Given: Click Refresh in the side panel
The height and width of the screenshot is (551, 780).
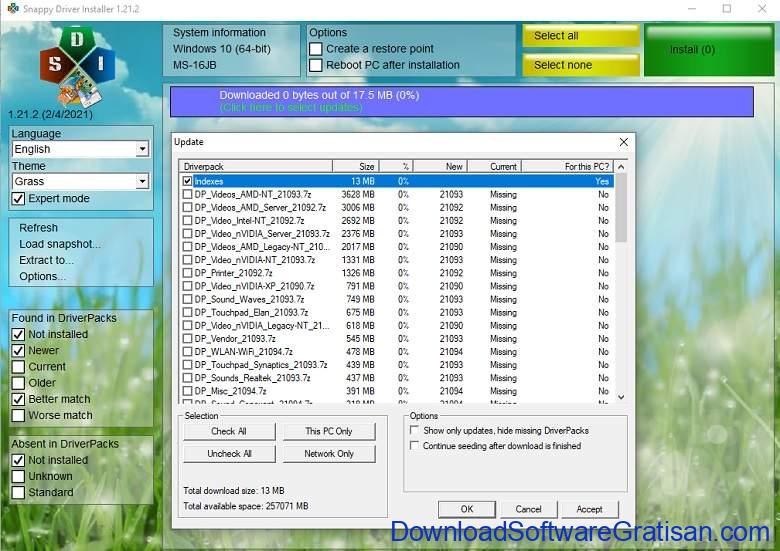Looking at the screenshot, I should [38, 228].
